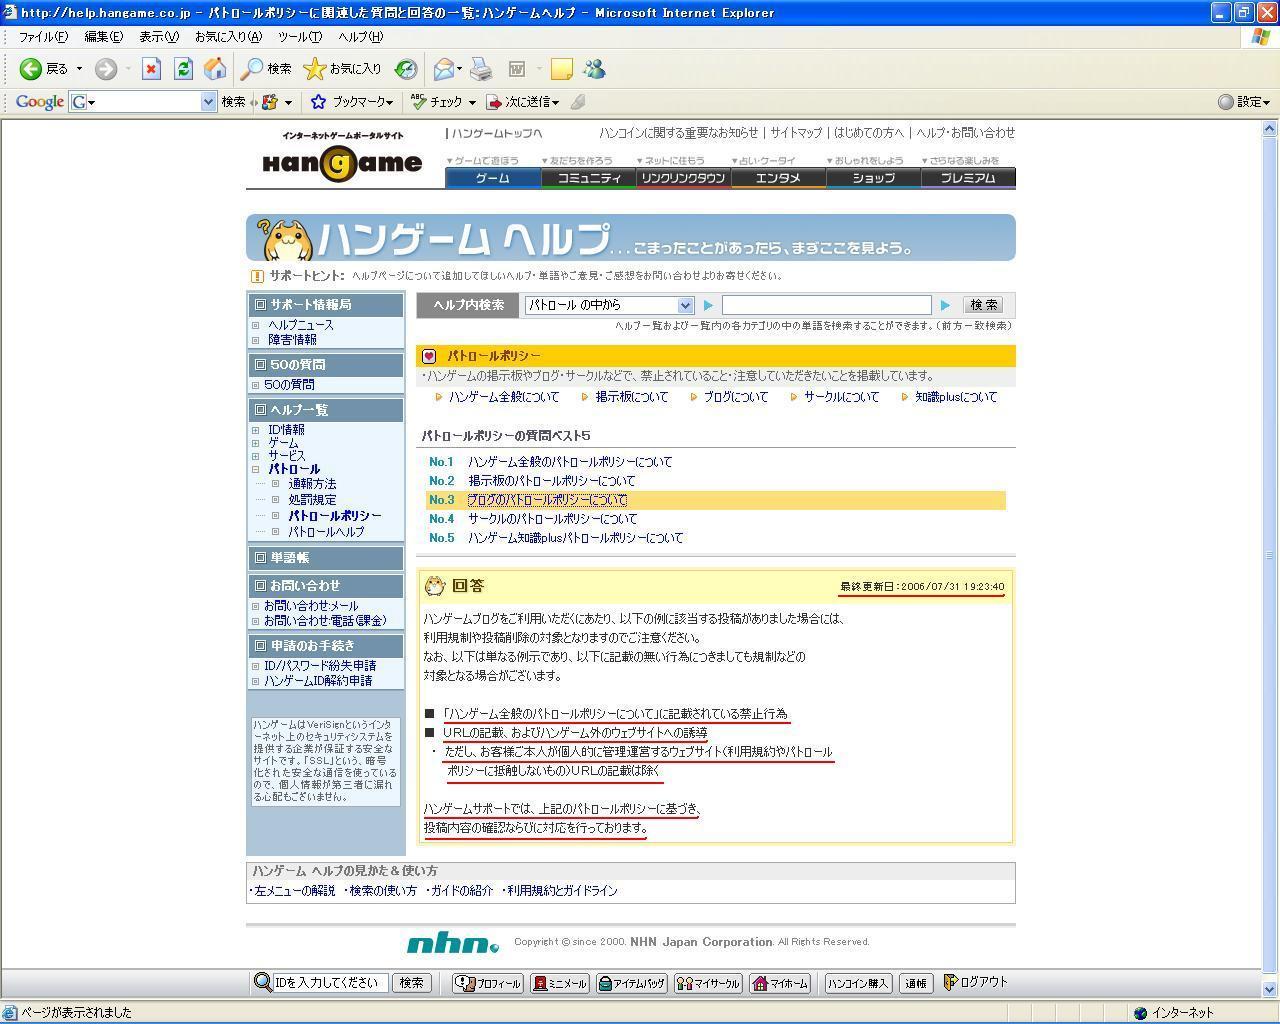Click the ハンコイン購入 button
1280x1024 pixels.
point(858,983)
